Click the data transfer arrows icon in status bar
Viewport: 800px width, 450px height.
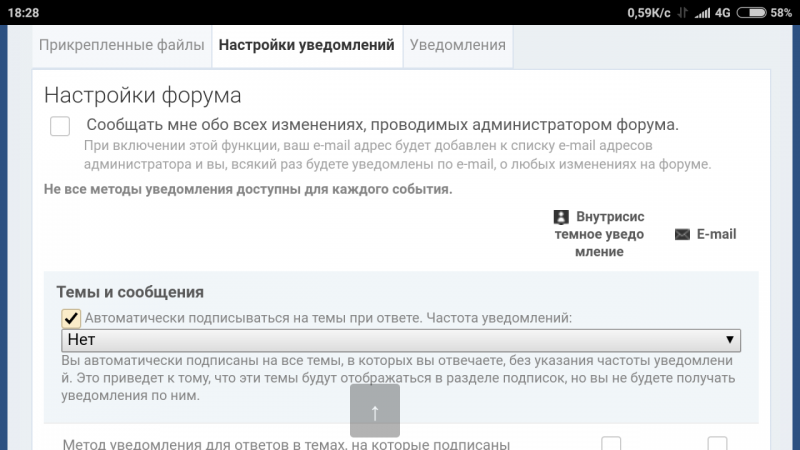[x=683, y=13]
